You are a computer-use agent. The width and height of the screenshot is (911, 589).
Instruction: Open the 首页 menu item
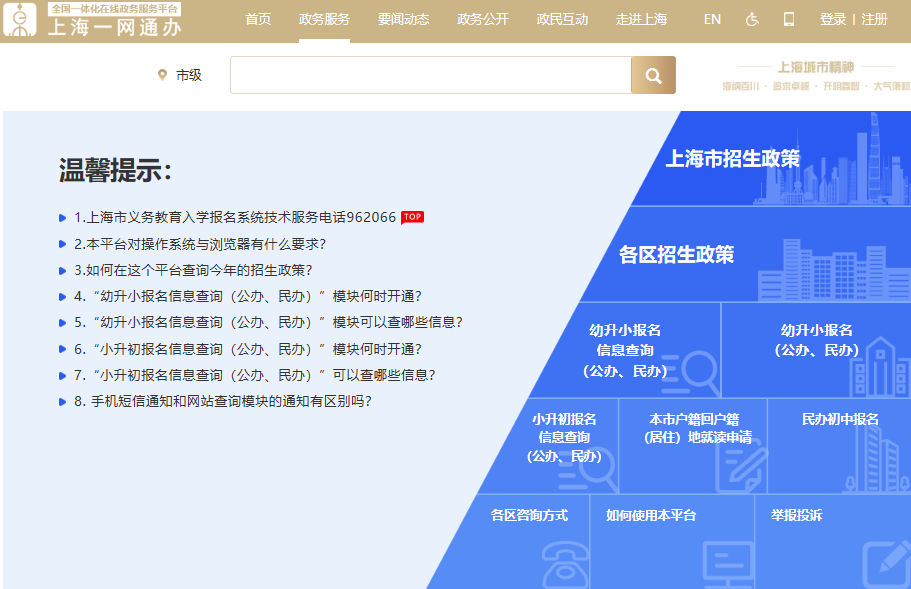[258, 19]
